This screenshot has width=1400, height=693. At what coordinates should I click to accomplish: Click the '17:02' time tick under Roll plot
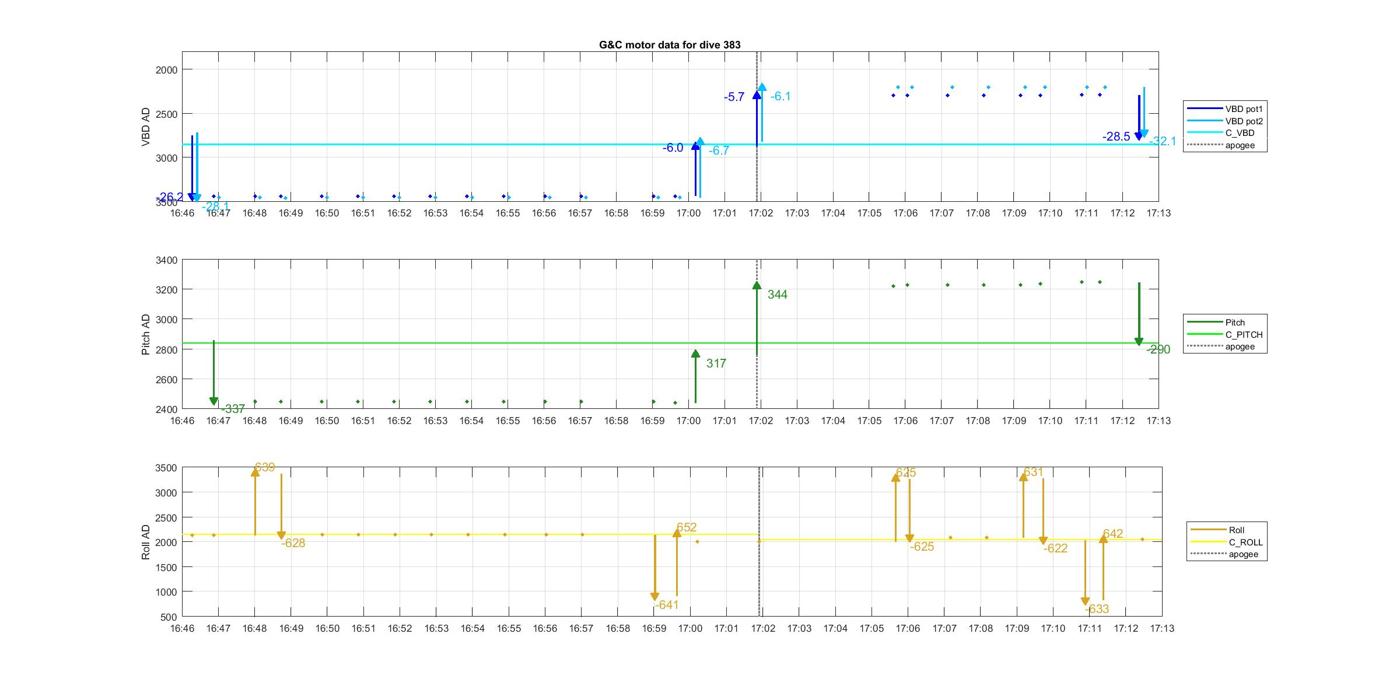[762, 629]
